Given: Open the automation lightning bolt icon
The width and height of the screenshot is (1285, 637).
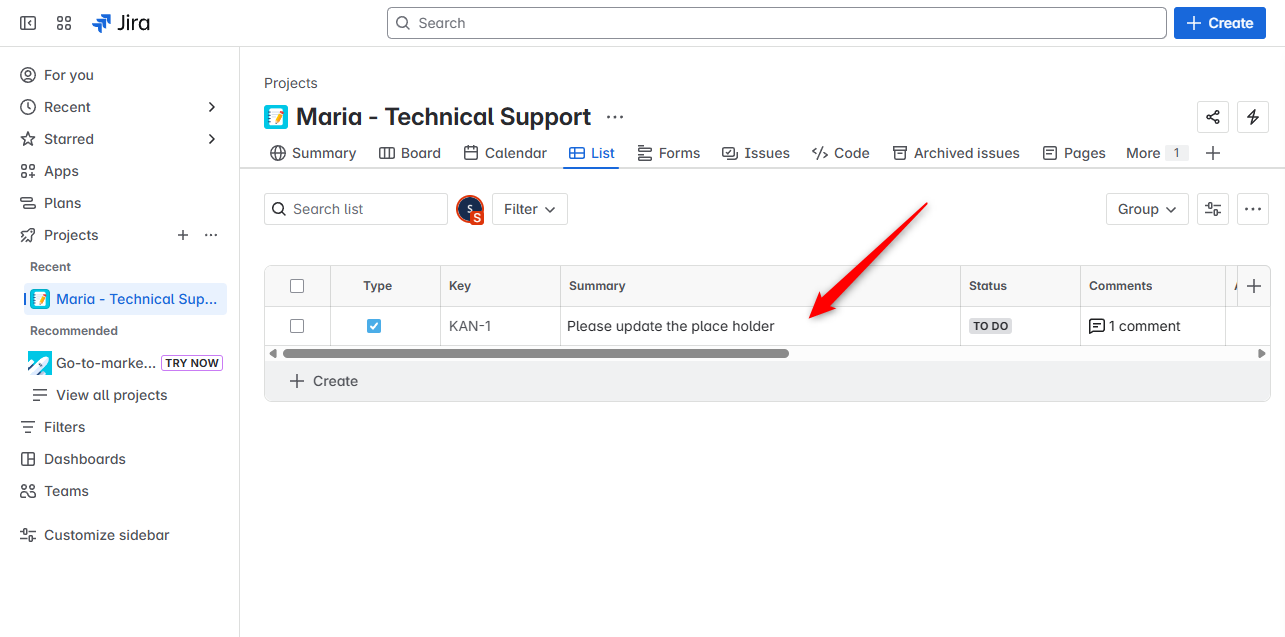Looking at the screenshot, I should (1253, 117).
